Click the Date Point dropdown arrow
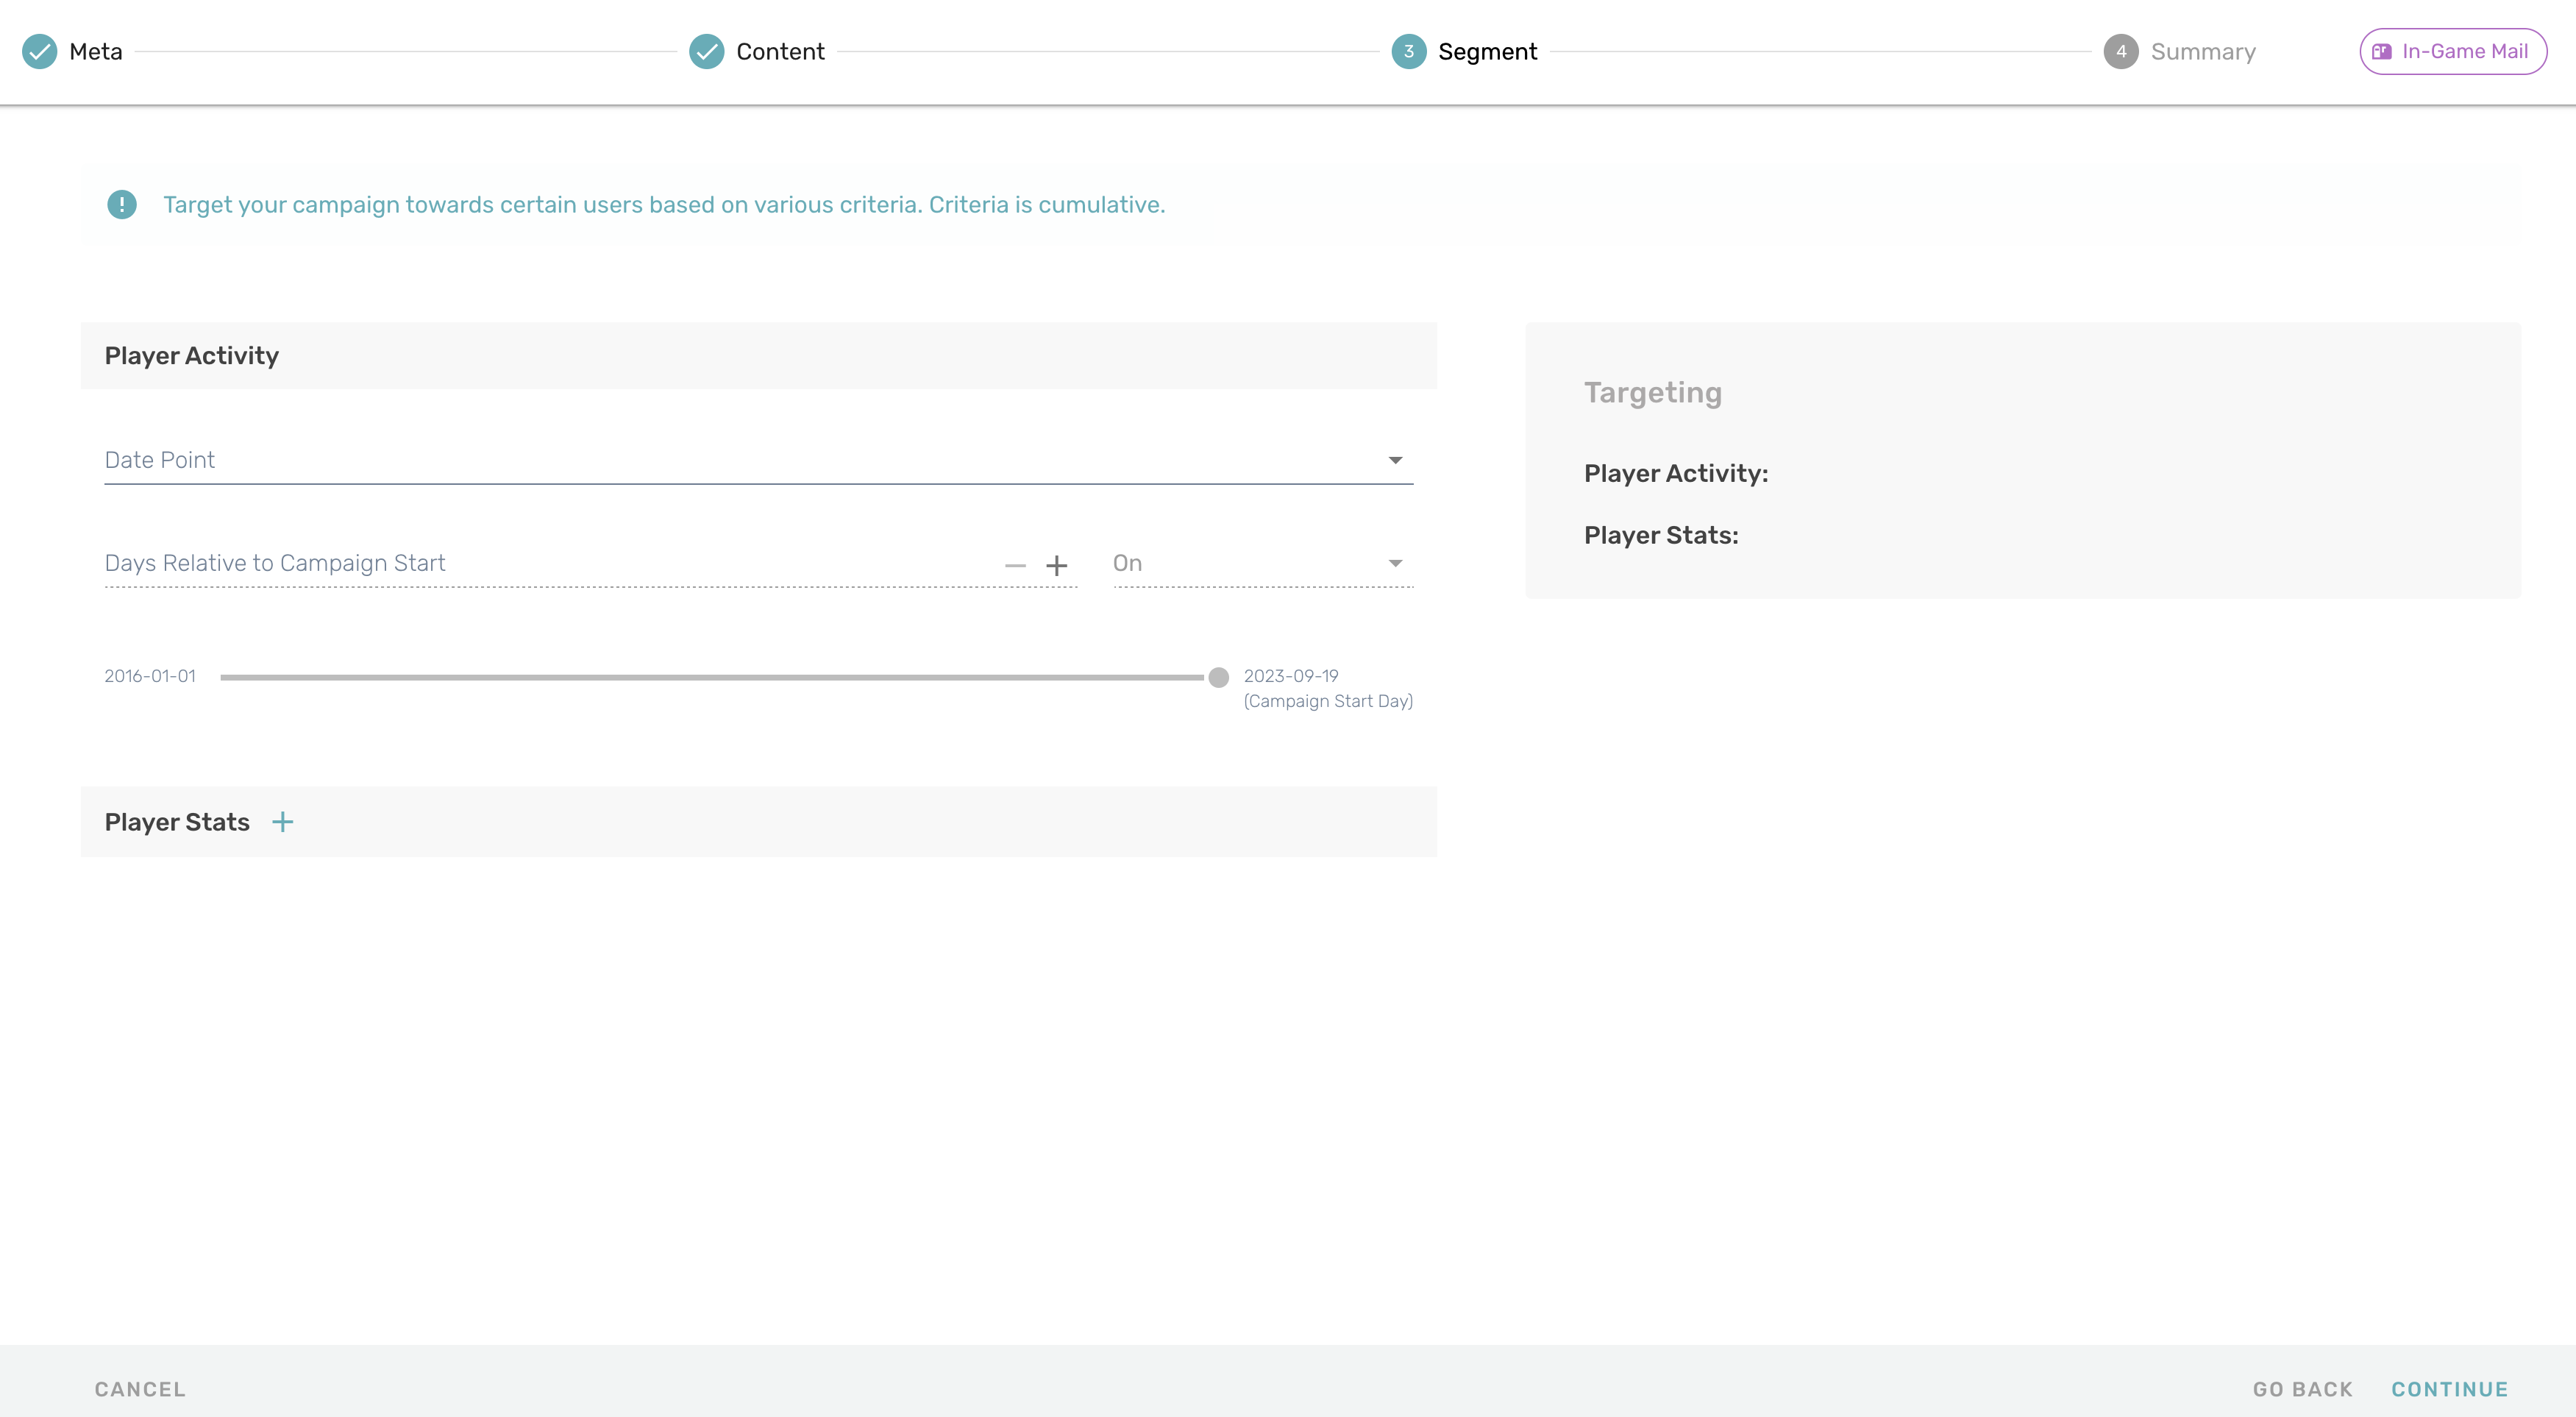Screen dimensions: 2576x1417 (1395, 460)
